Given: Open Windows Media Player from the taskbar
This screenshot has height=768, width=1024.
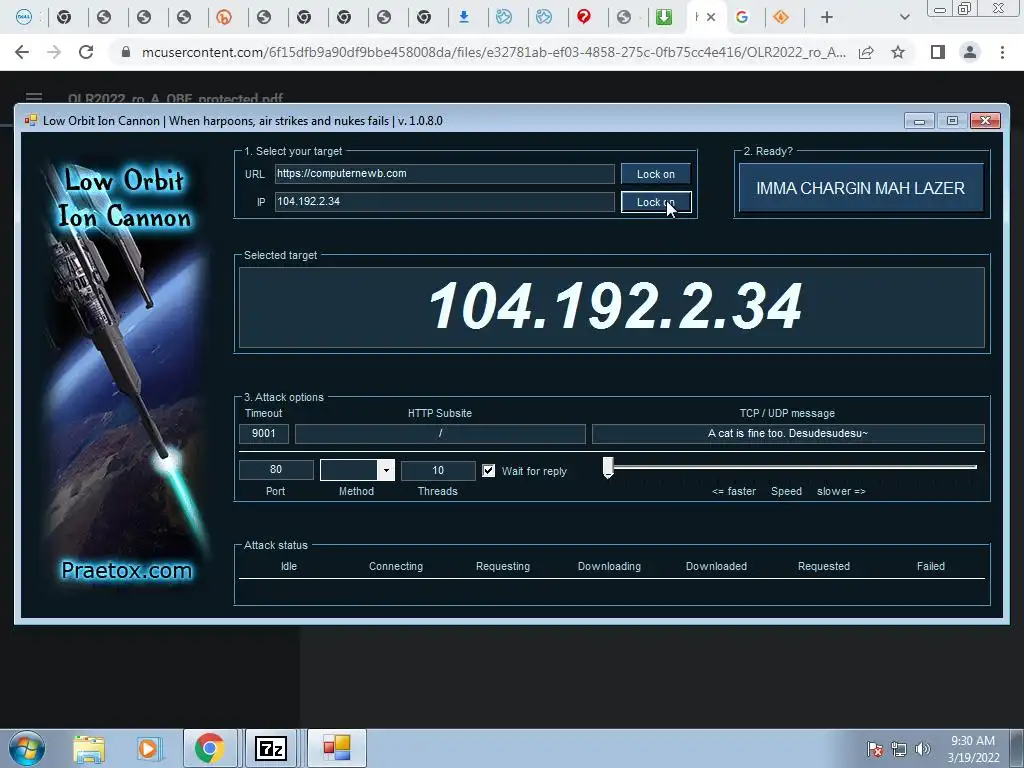Looking at the screenshot, I should [149, 748].
